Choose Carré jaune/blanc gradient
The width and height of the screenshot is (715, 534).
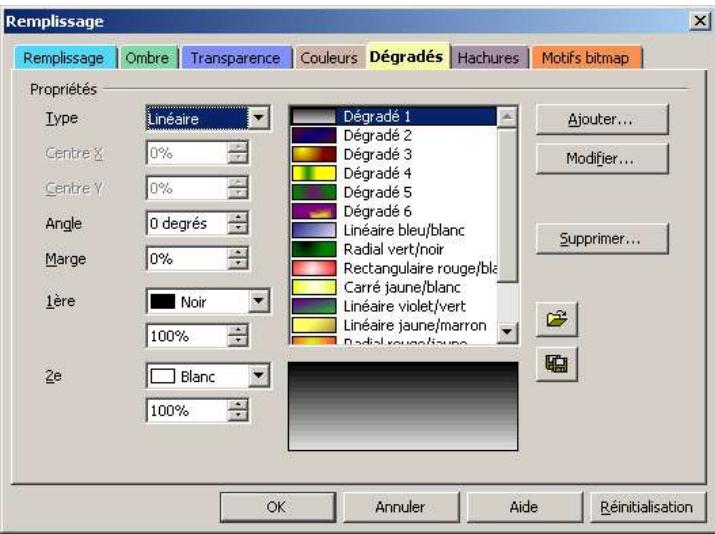click(x=394, y=287)
